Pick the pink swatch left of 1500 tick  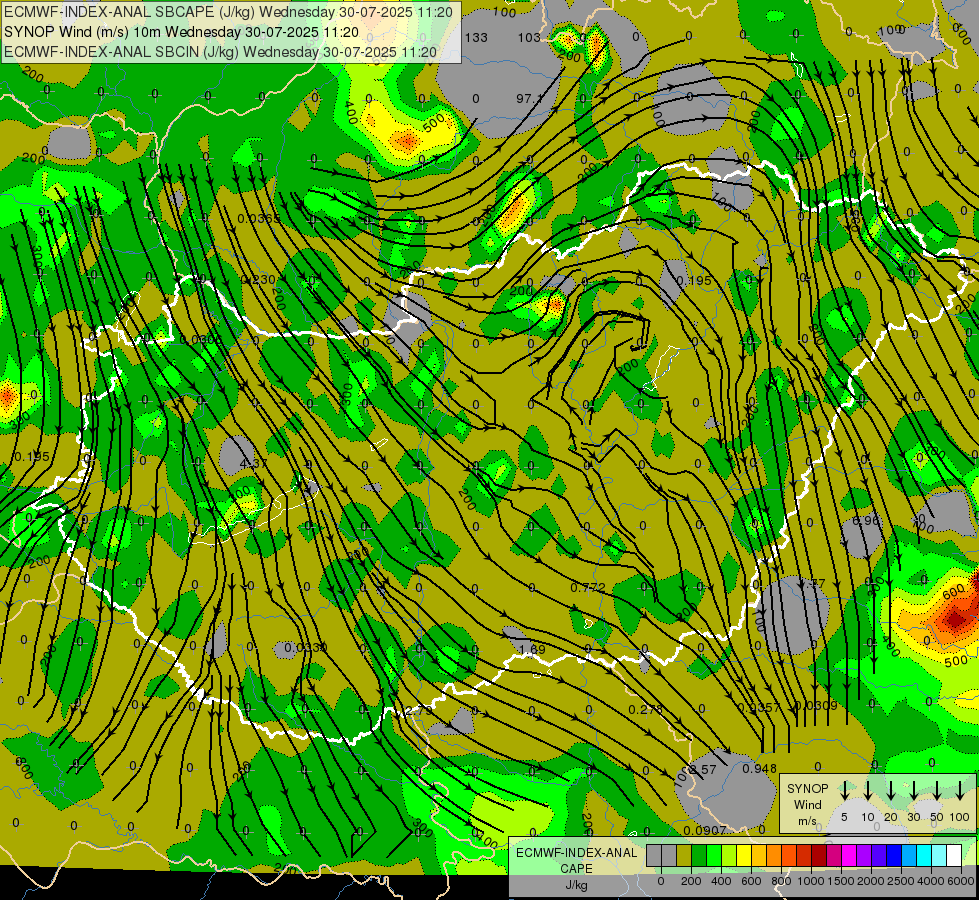click(834, 855)
